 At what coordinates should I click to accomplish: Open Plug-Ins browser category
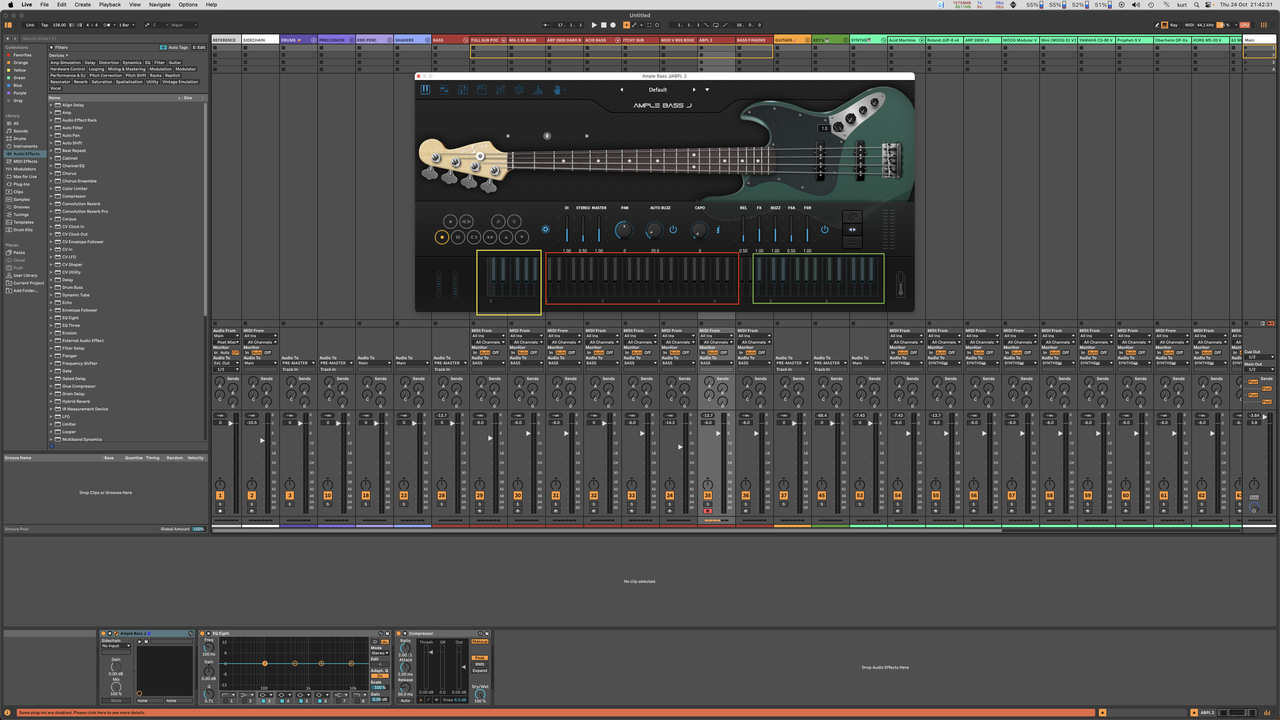click(22, 184)
